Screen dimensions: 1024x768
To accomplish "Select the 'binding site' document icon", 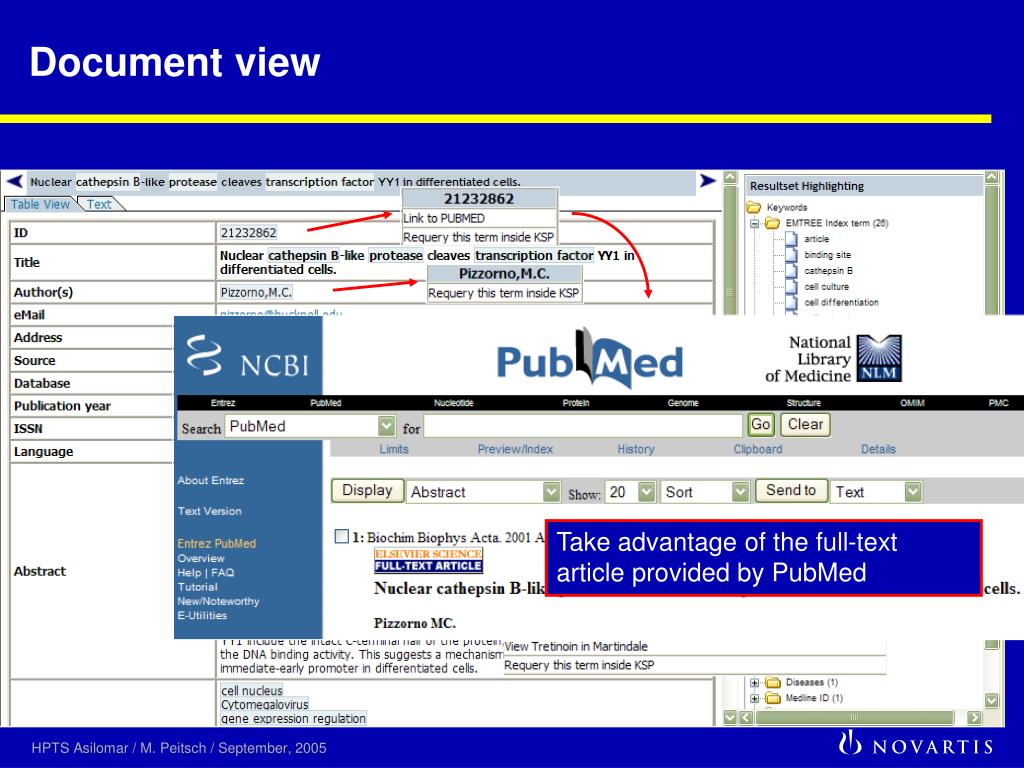I will coord(791,255).
